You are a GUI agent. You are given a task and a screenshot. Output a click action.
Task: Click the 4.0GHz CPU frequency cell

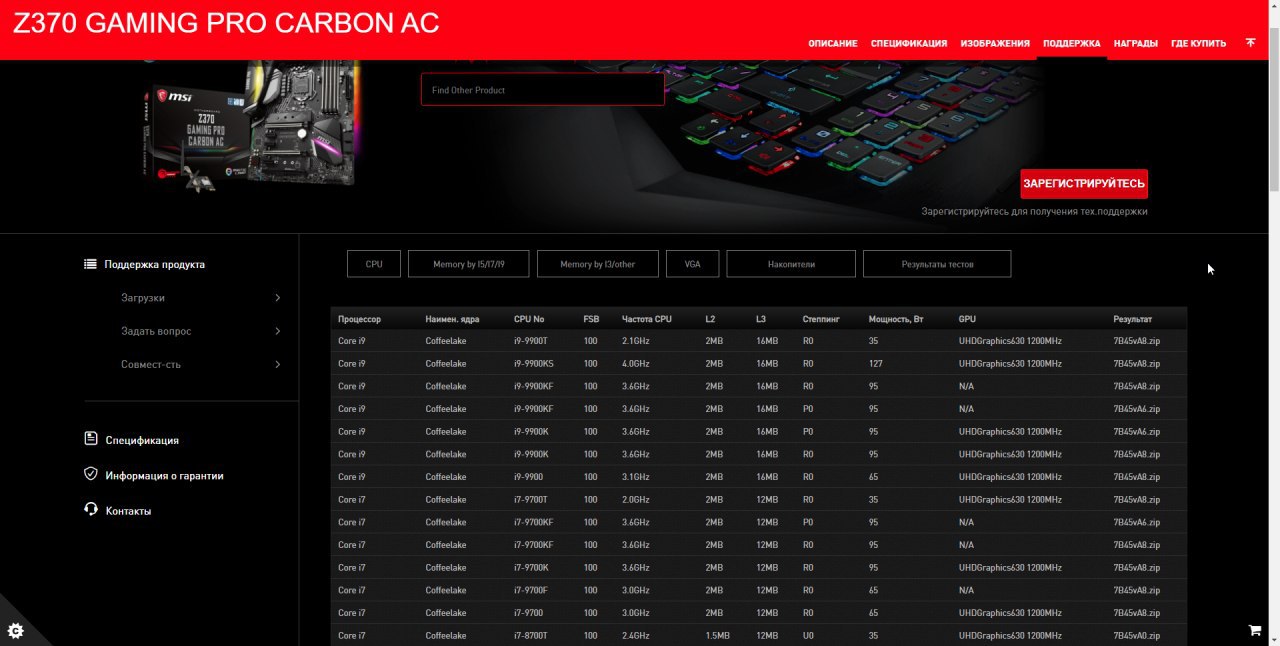635,364
